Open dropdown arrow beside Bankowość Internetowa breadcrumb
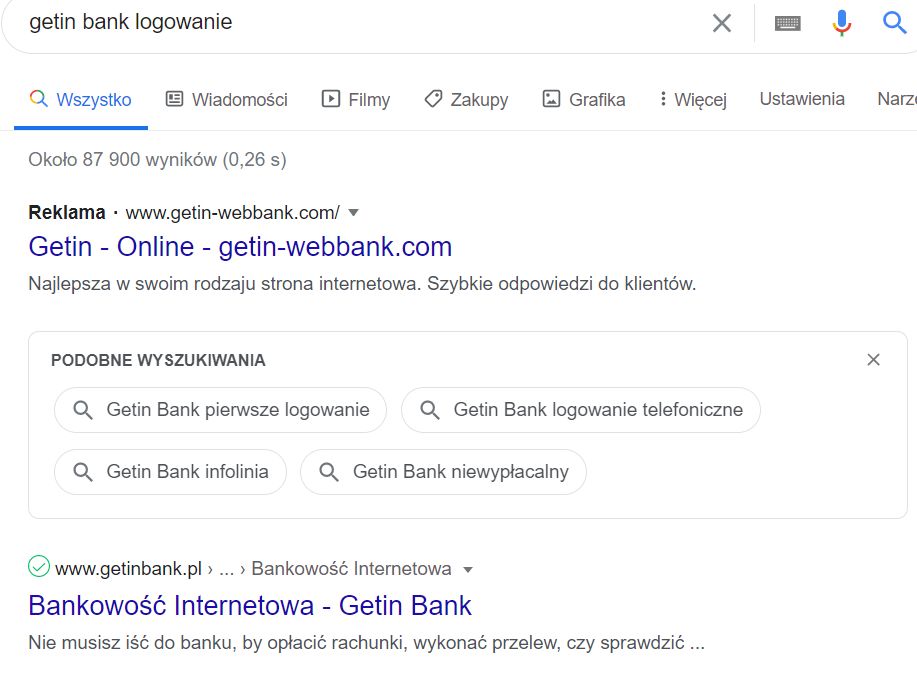This screenshot has height=677, width=917. point(467,569)
